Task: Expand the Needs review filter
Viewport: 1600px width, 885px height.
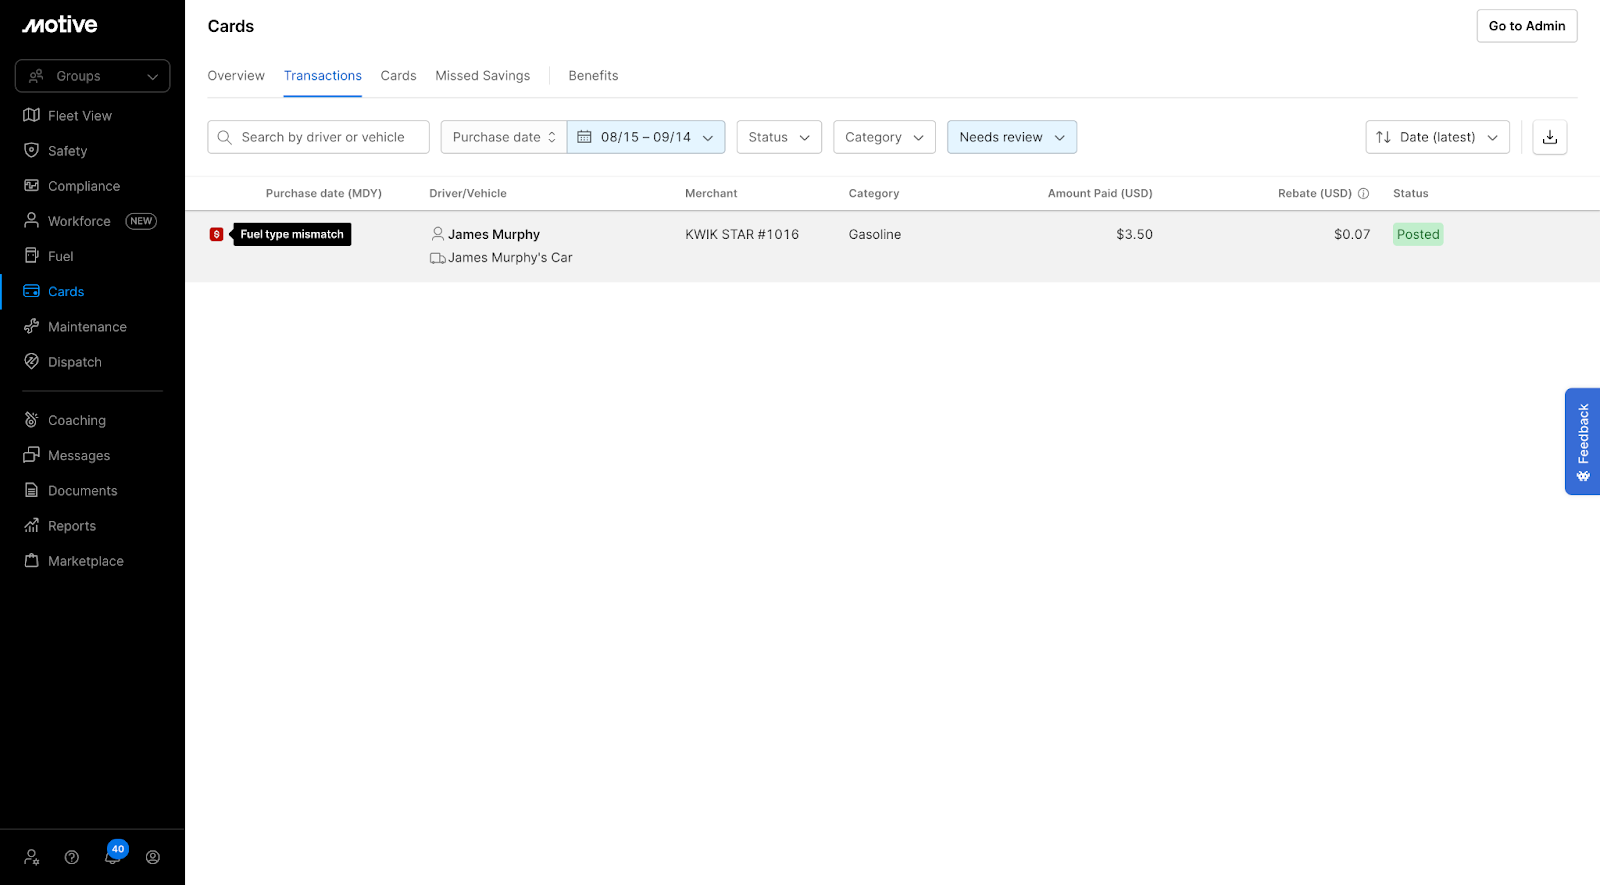Action: point(1011,137)
